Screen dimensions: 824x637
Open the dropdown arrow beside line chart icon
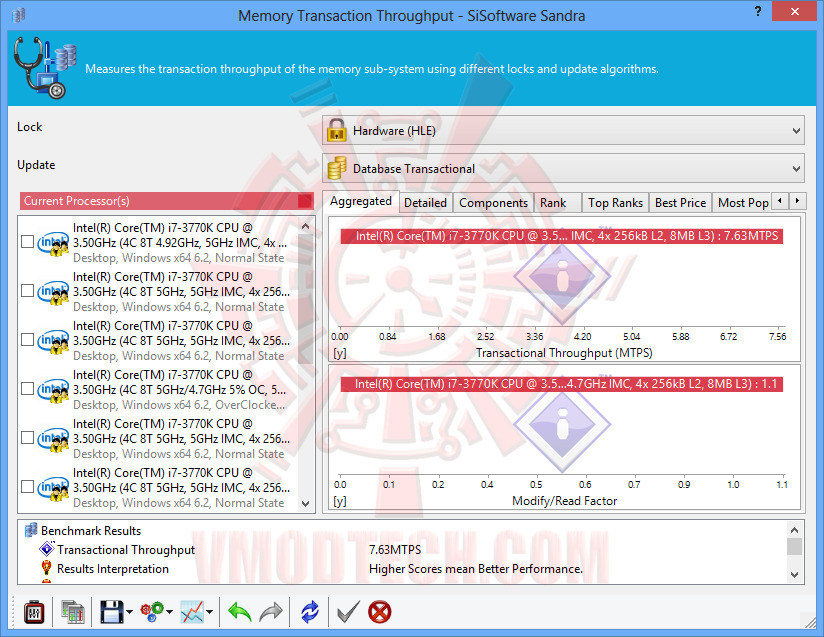tap(209, 612)
